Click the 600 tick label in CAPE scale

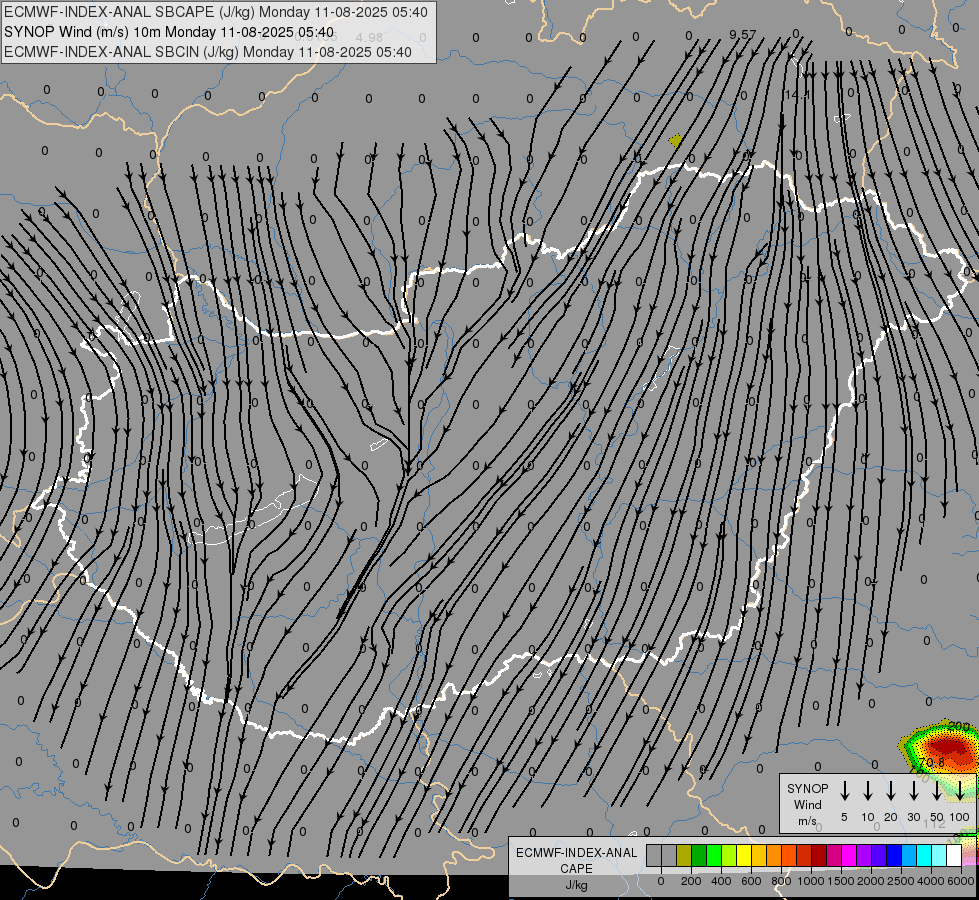click(751, 881)
